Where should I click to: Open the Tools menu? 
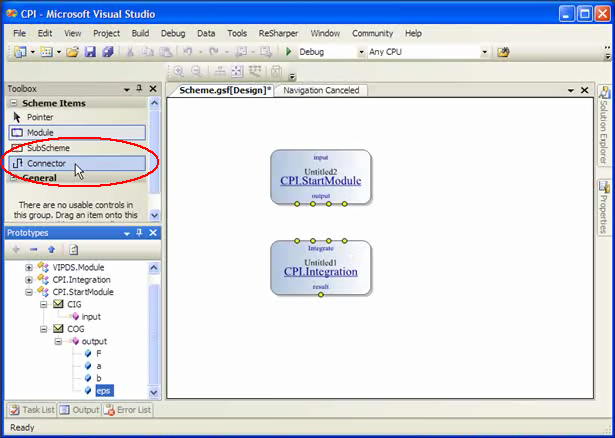pos(237,33)
